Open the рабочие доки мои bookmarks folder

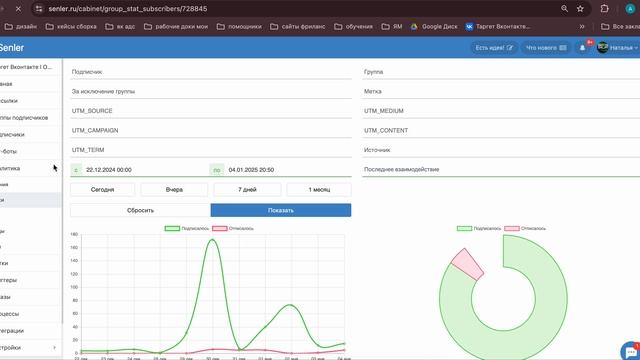tap(176, 27)
